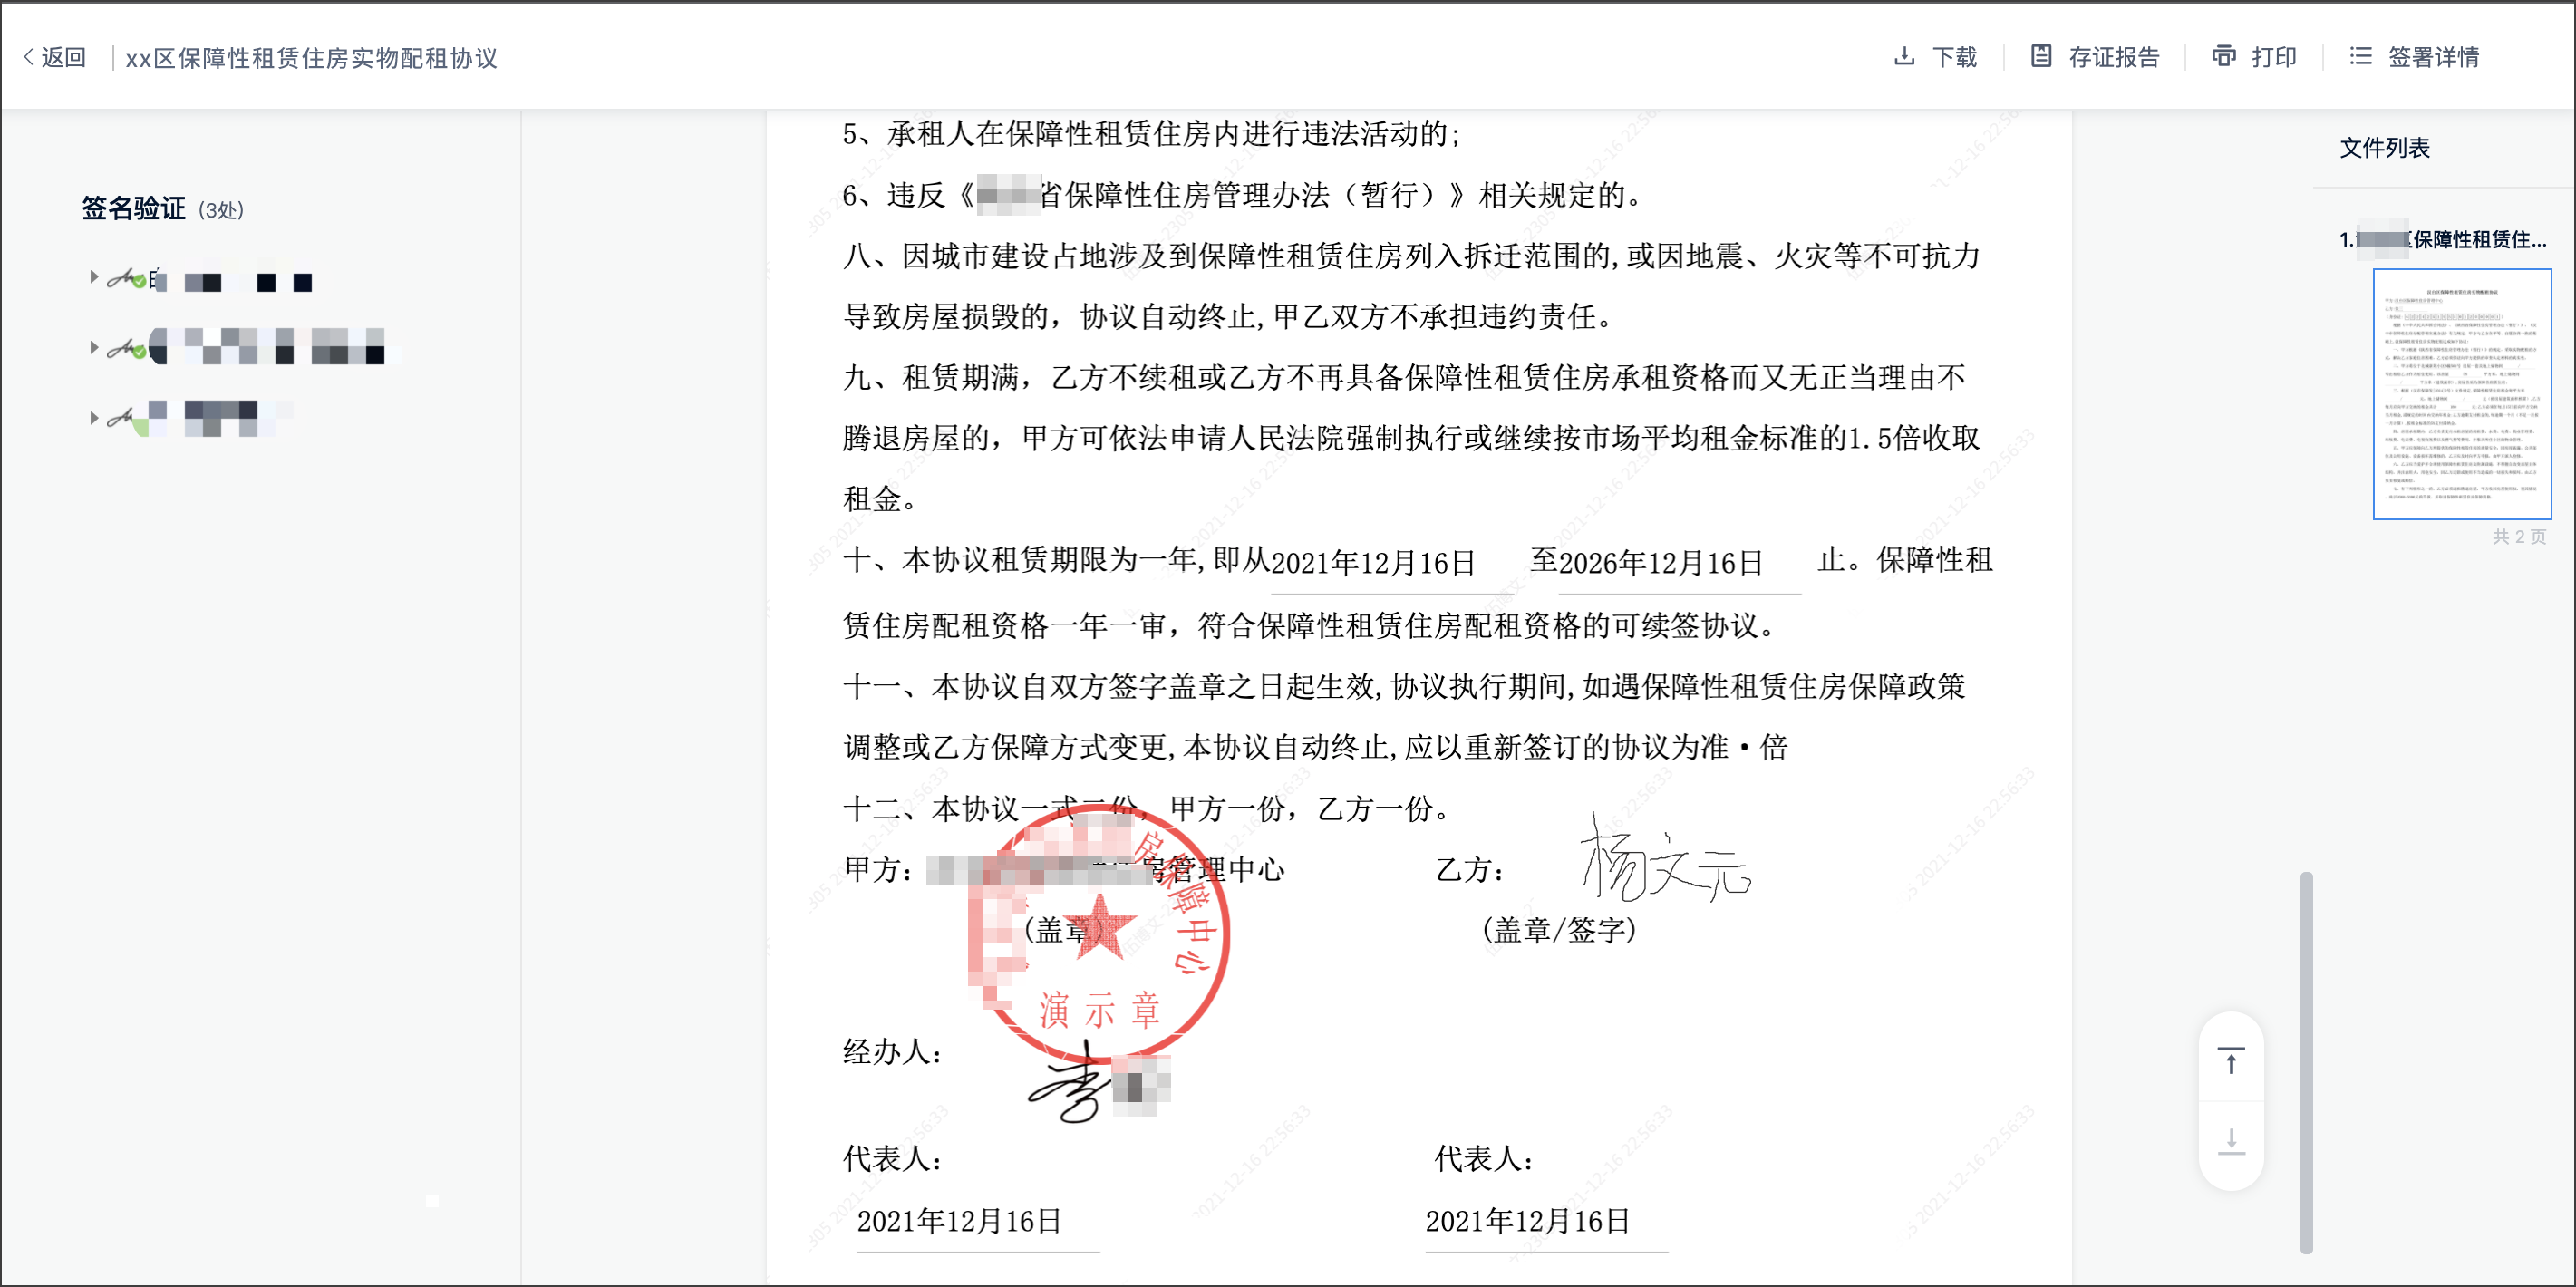This screenshot has height=1287, width=2576.
Task: Click the back chevron next to 返回
Action: click(x=28, y=57)
